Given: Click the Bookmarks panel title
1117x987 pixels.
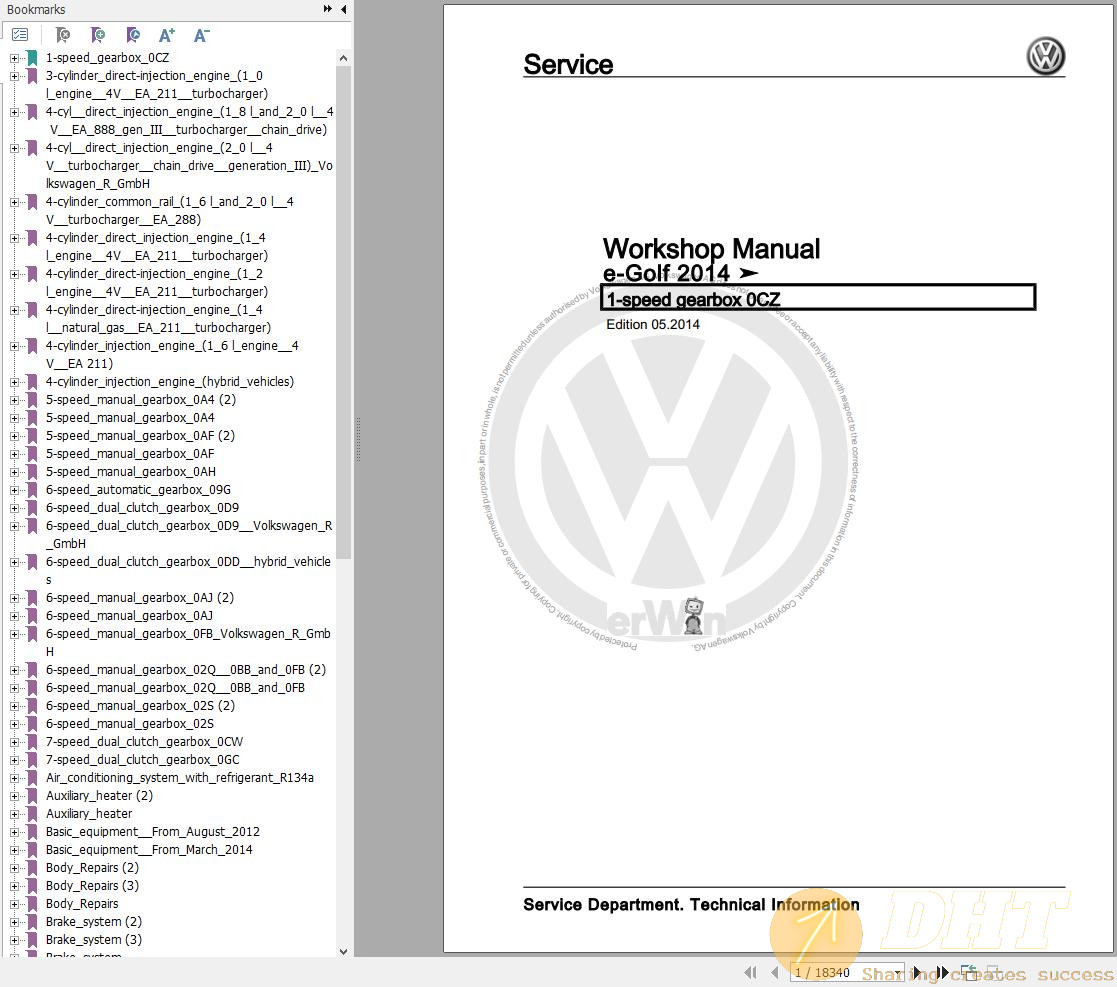Looking at the screenshot, I should point(36,9).
